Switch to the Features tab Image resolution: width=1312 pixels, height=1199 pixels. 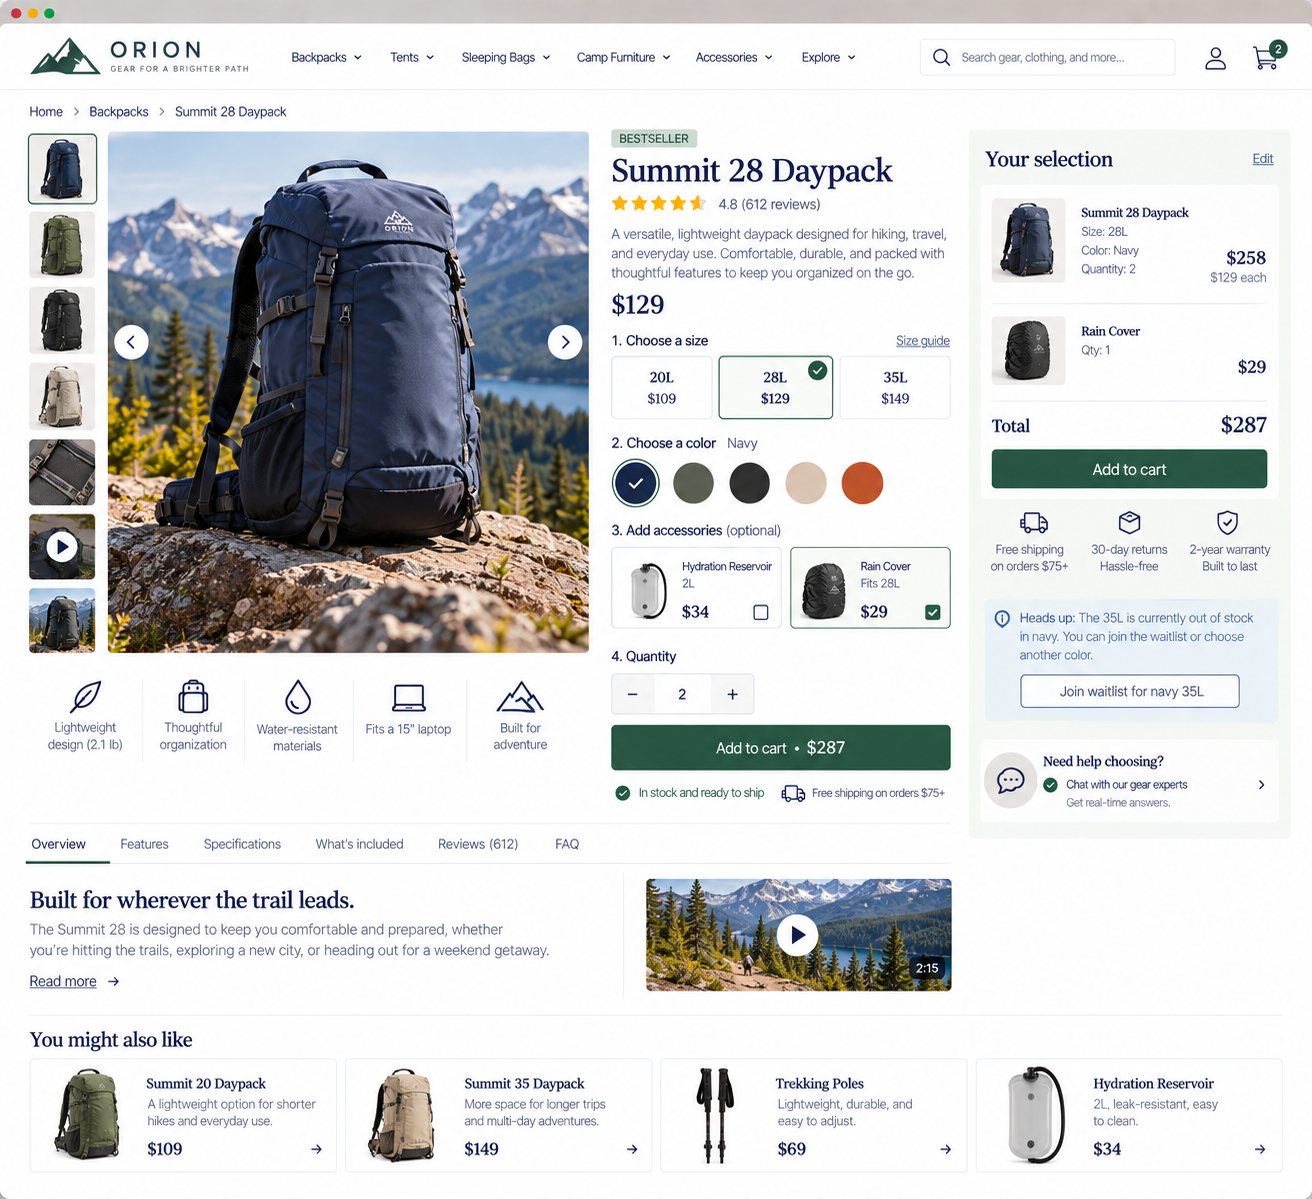coord(144,844)
